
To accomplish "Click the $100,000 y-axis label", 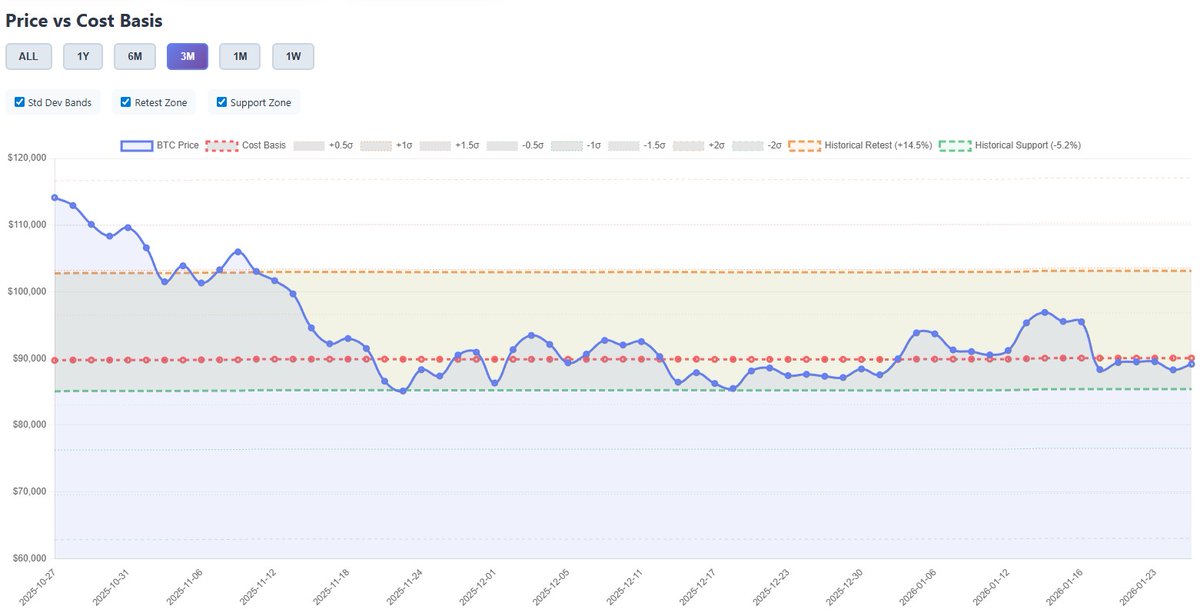I will click(27, 291).
